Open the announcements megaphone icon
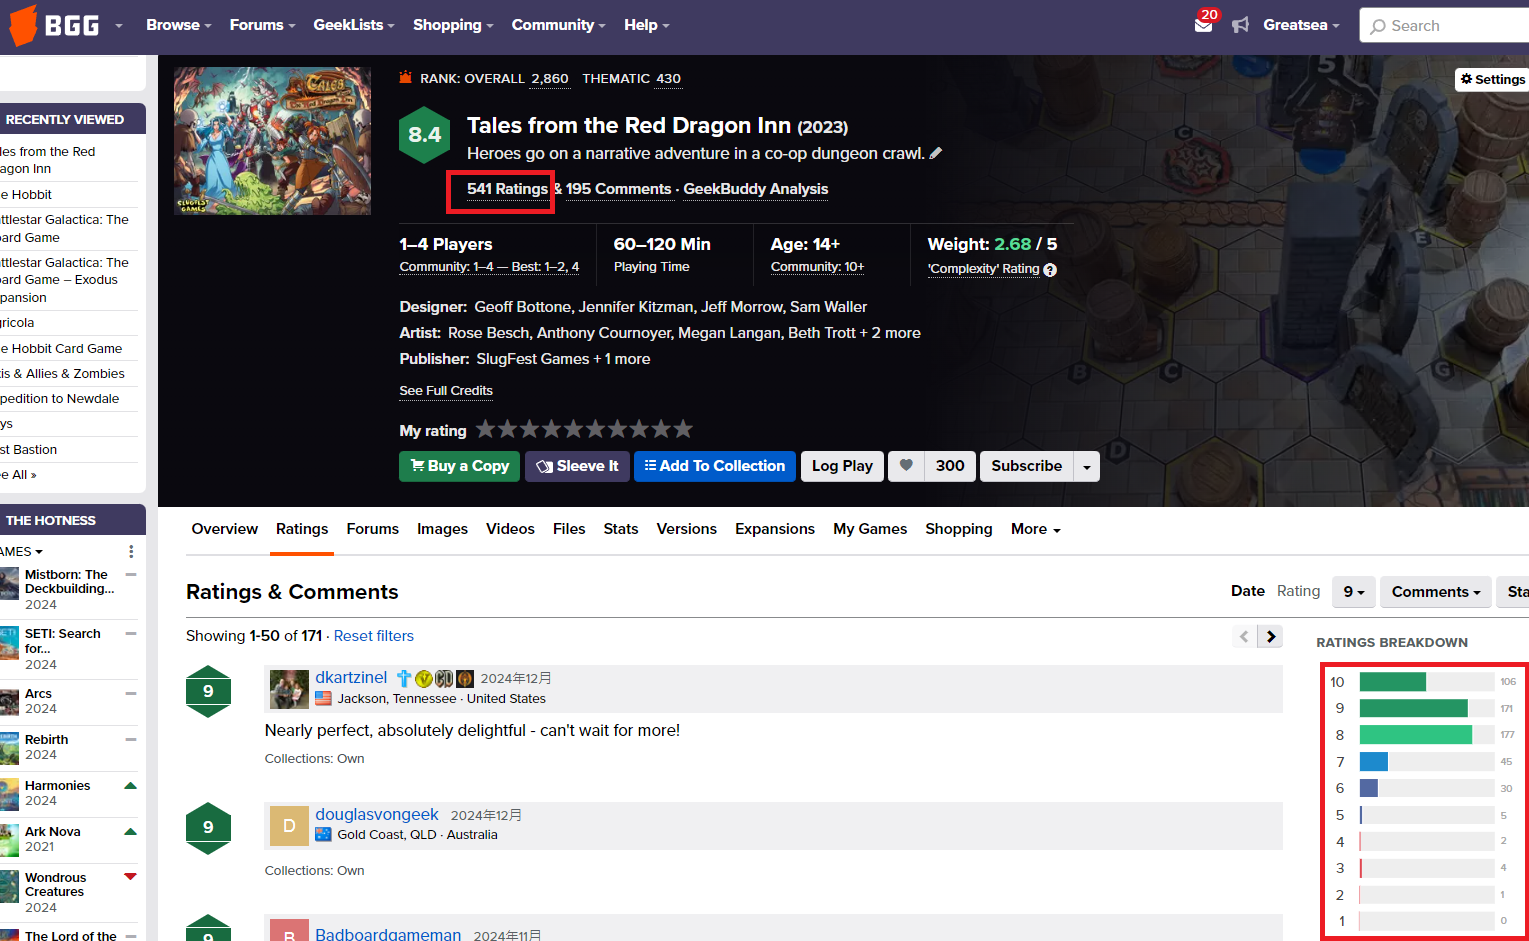The width and height of the screenshot is (1529, 941). [1241, 25]
